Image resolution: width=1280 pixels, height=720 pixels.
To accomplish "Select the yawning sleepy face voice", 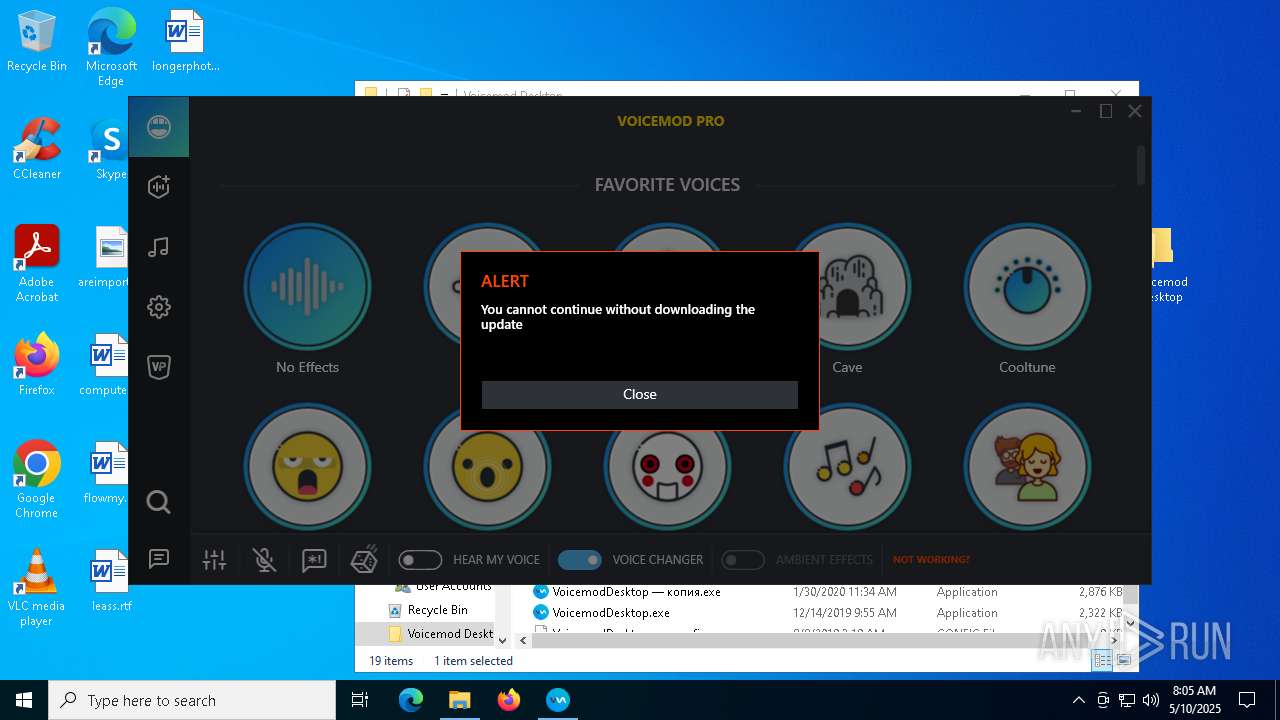I will pyautogui.click(x=307, y=466).
